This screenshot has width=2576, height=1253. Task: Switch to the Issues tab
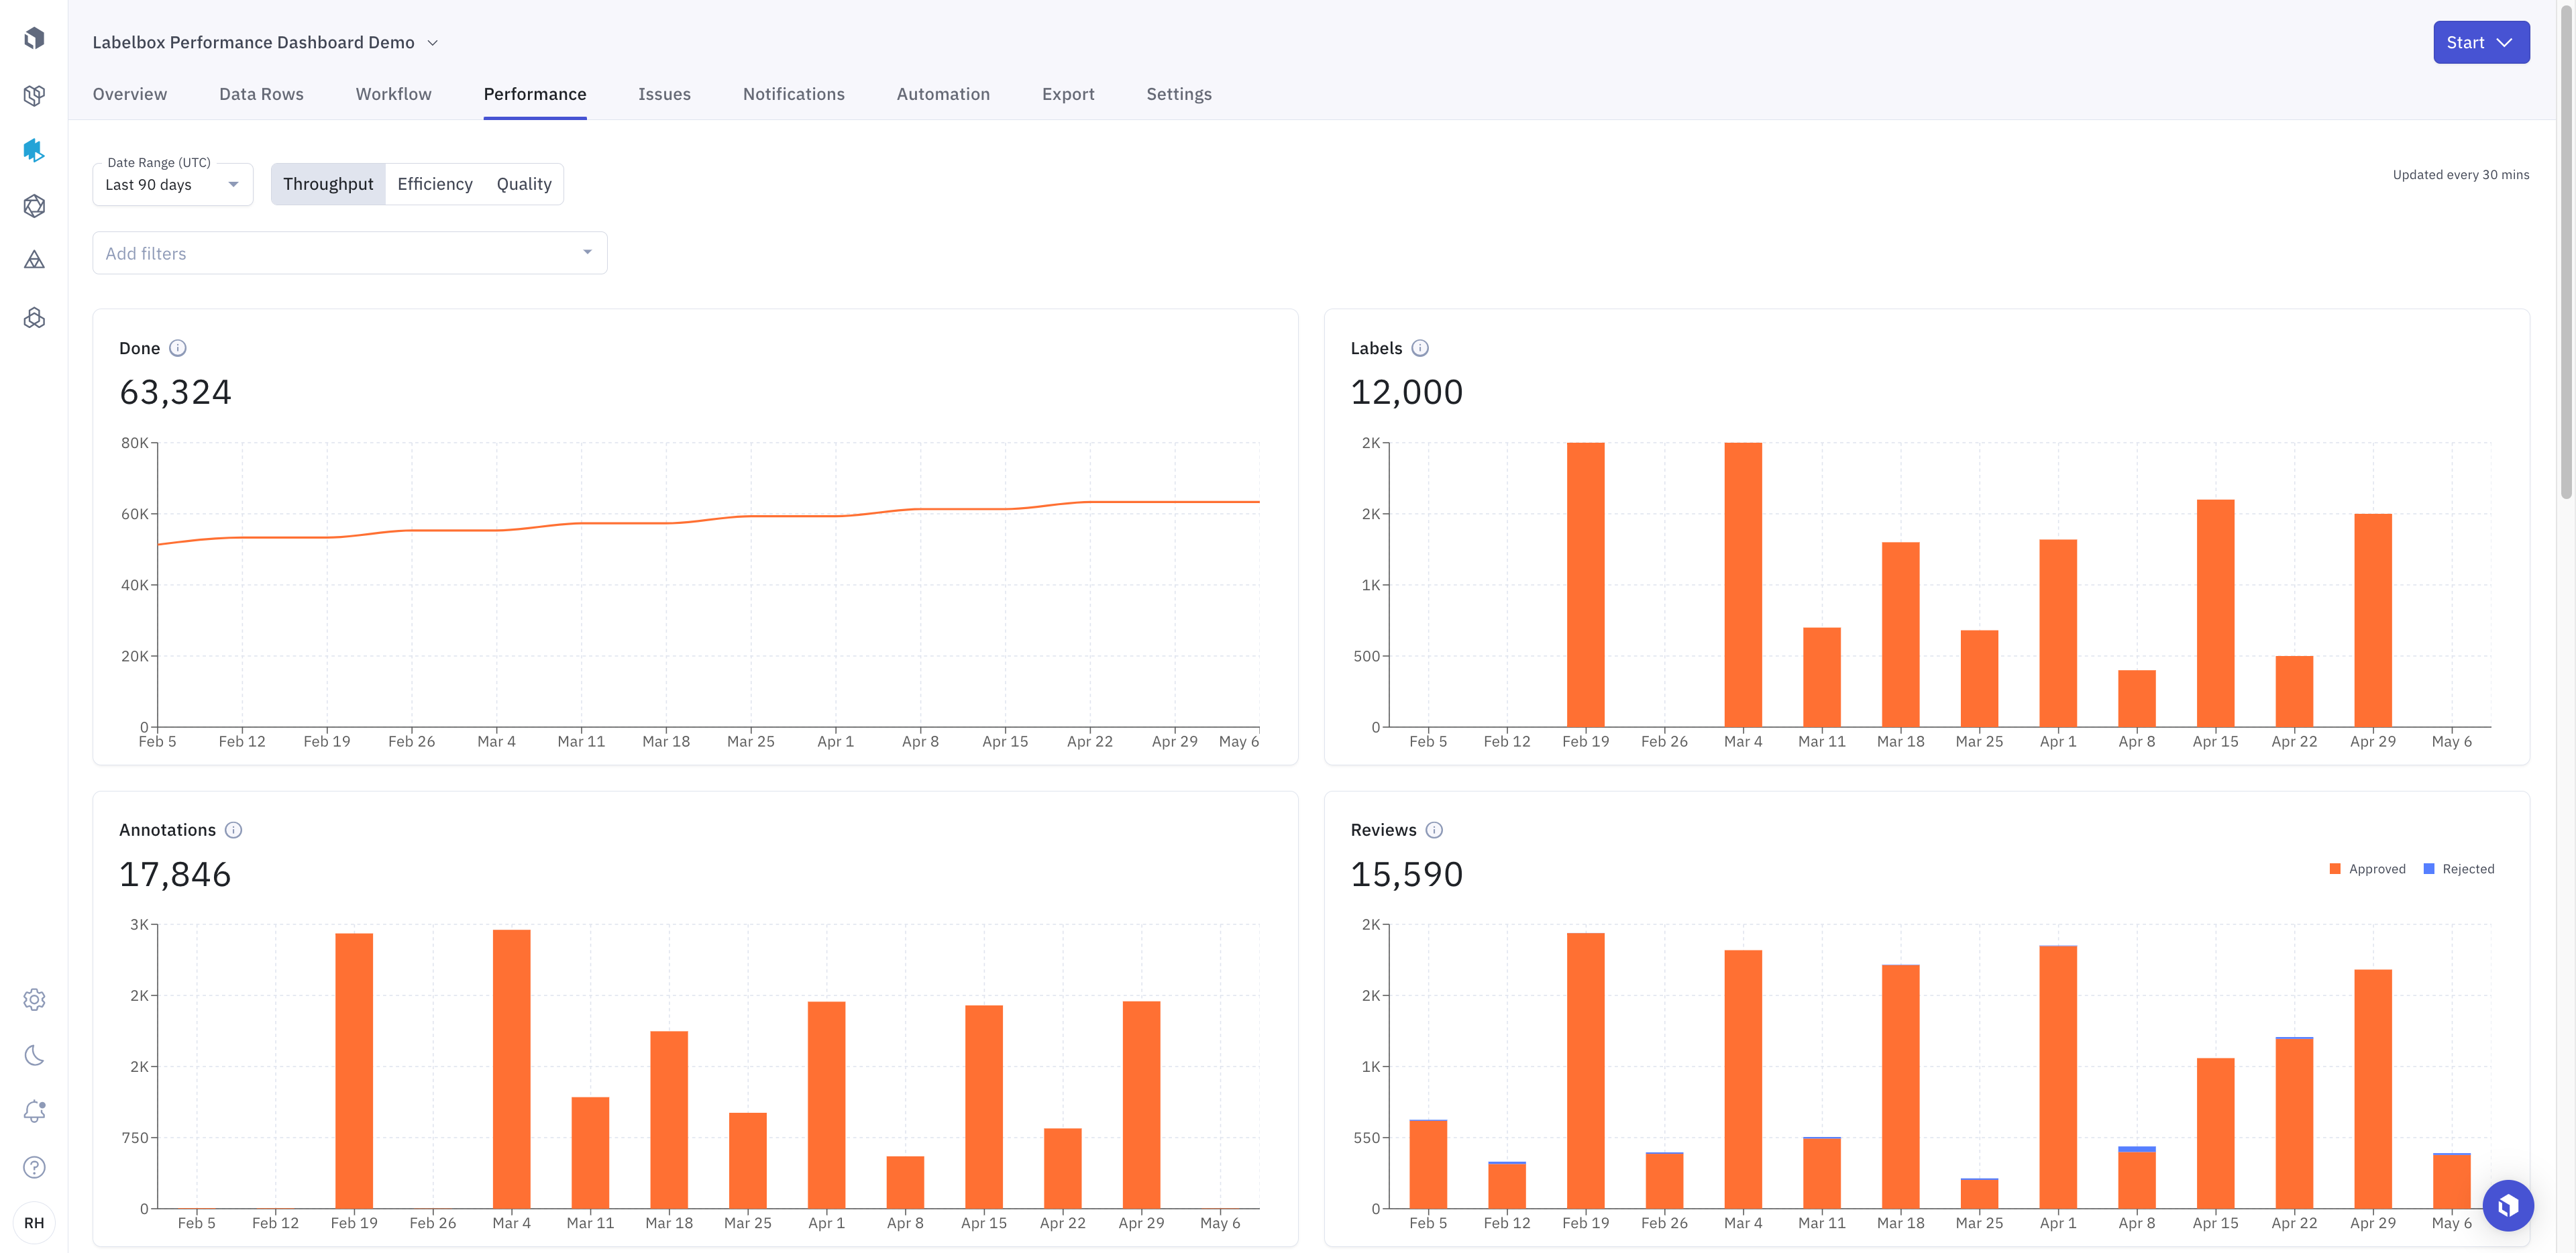pyautogui.click(x=663, y=94)
